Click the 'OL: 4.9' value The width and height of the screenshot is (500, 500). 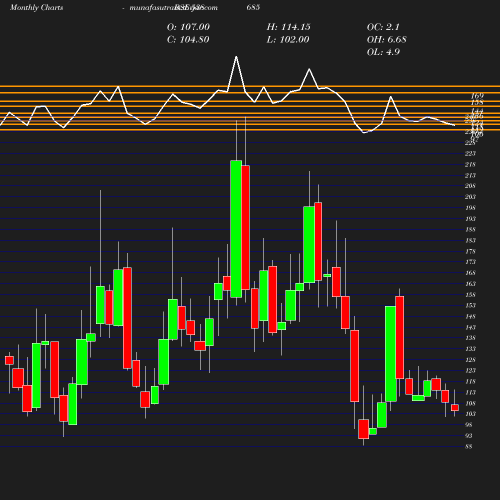coord(383,52)
